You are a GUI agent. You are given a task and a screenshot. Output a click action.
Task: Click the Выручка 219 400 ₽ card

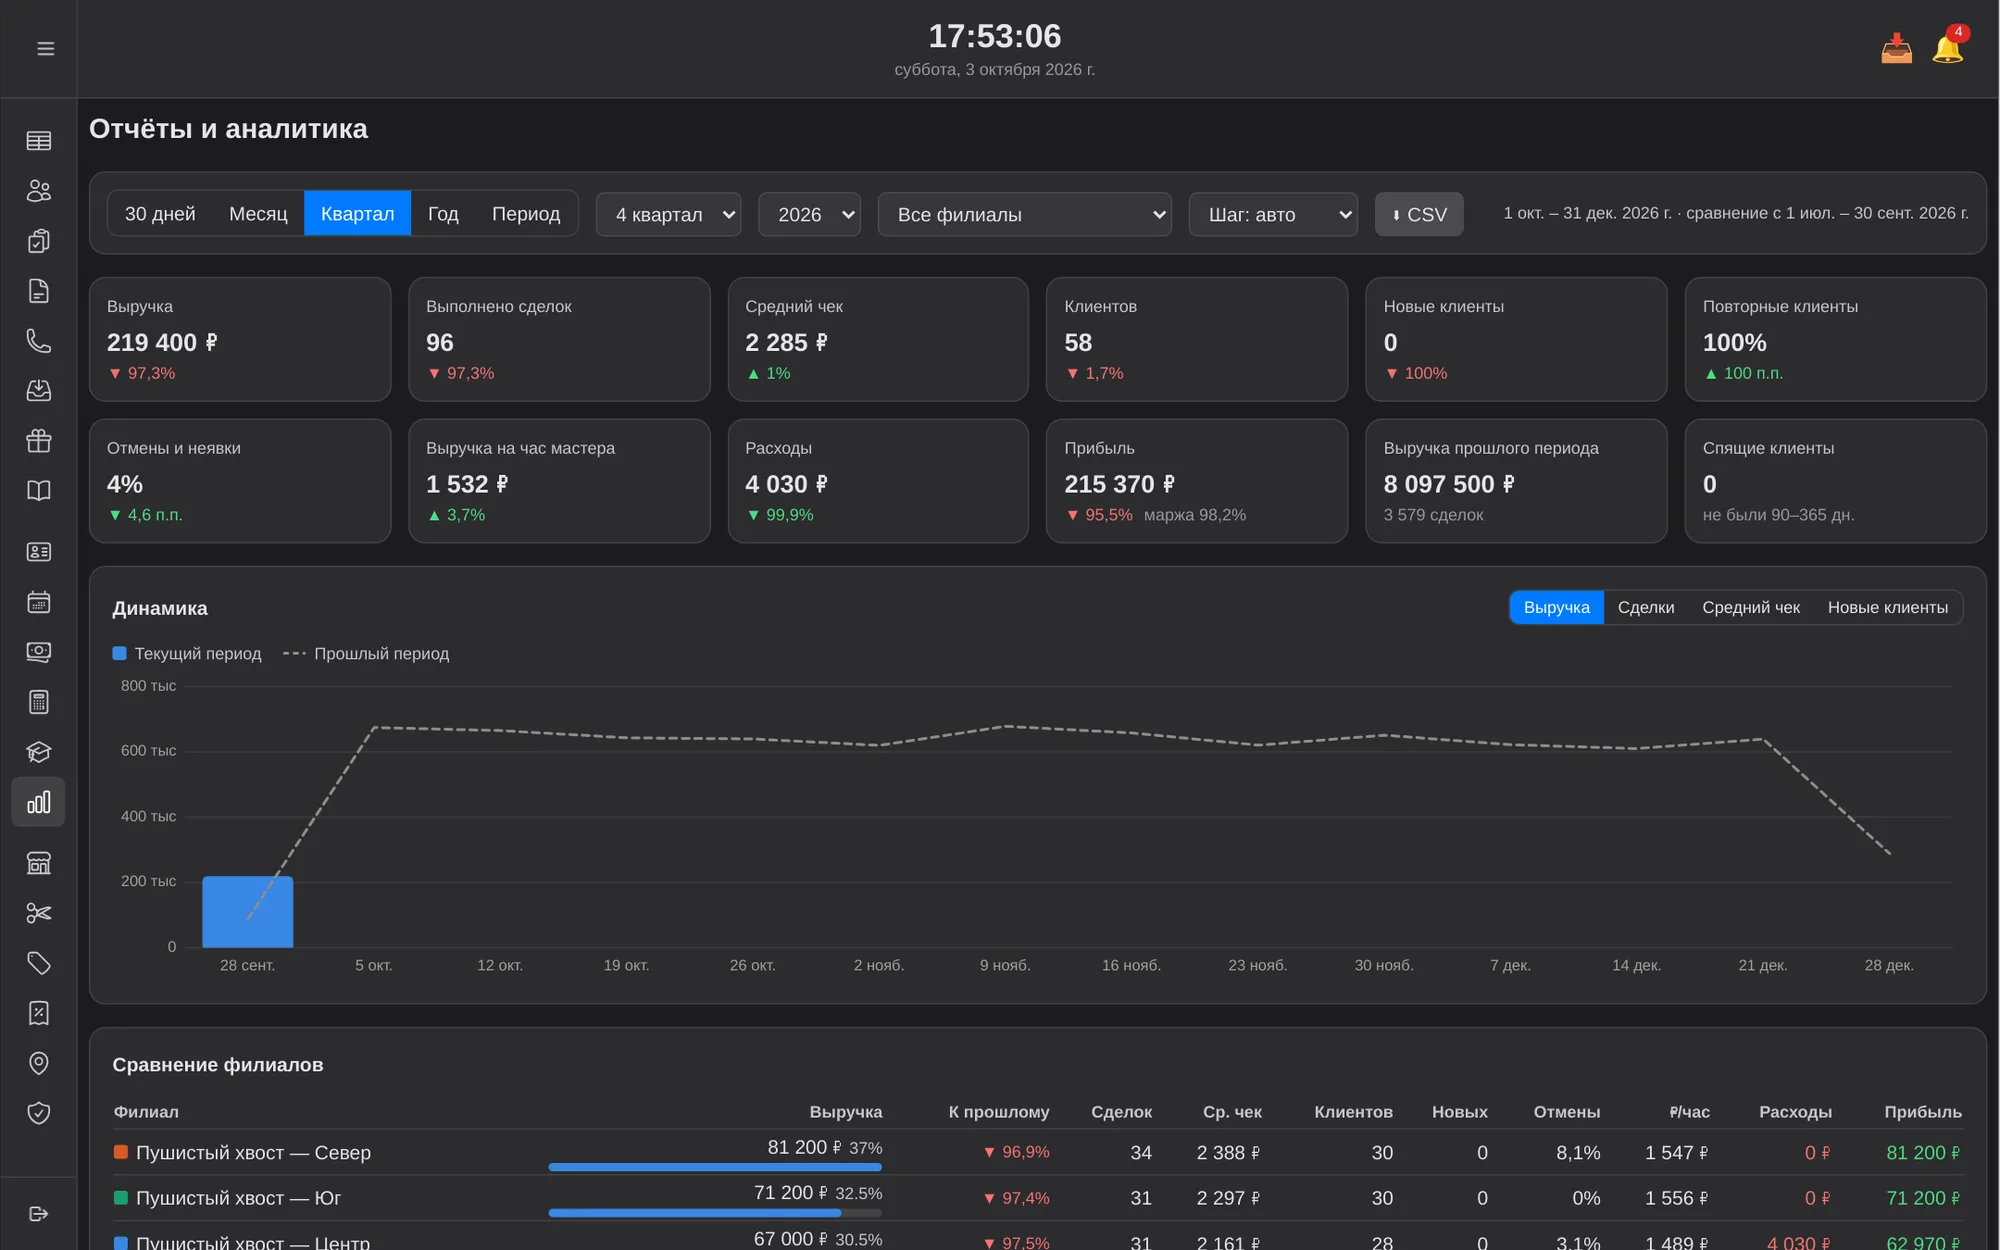point(240,339)
